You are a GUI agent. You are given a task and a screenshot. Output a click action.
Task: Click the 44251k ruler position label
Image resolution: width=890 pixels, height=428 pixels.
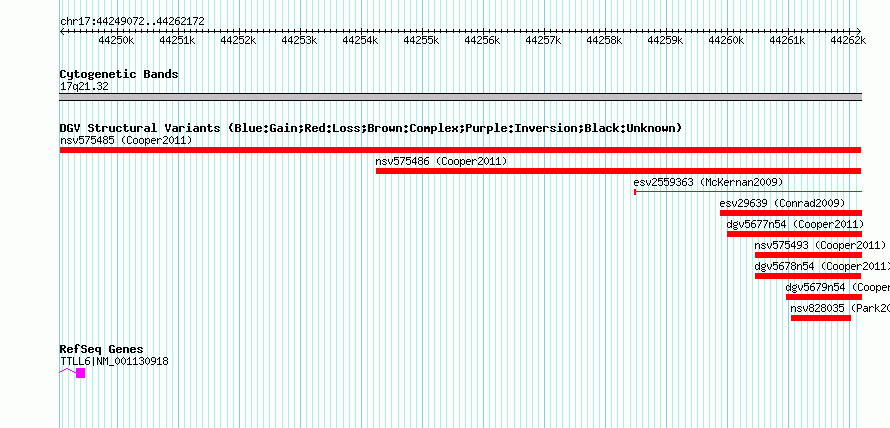[x=177, y=41]
